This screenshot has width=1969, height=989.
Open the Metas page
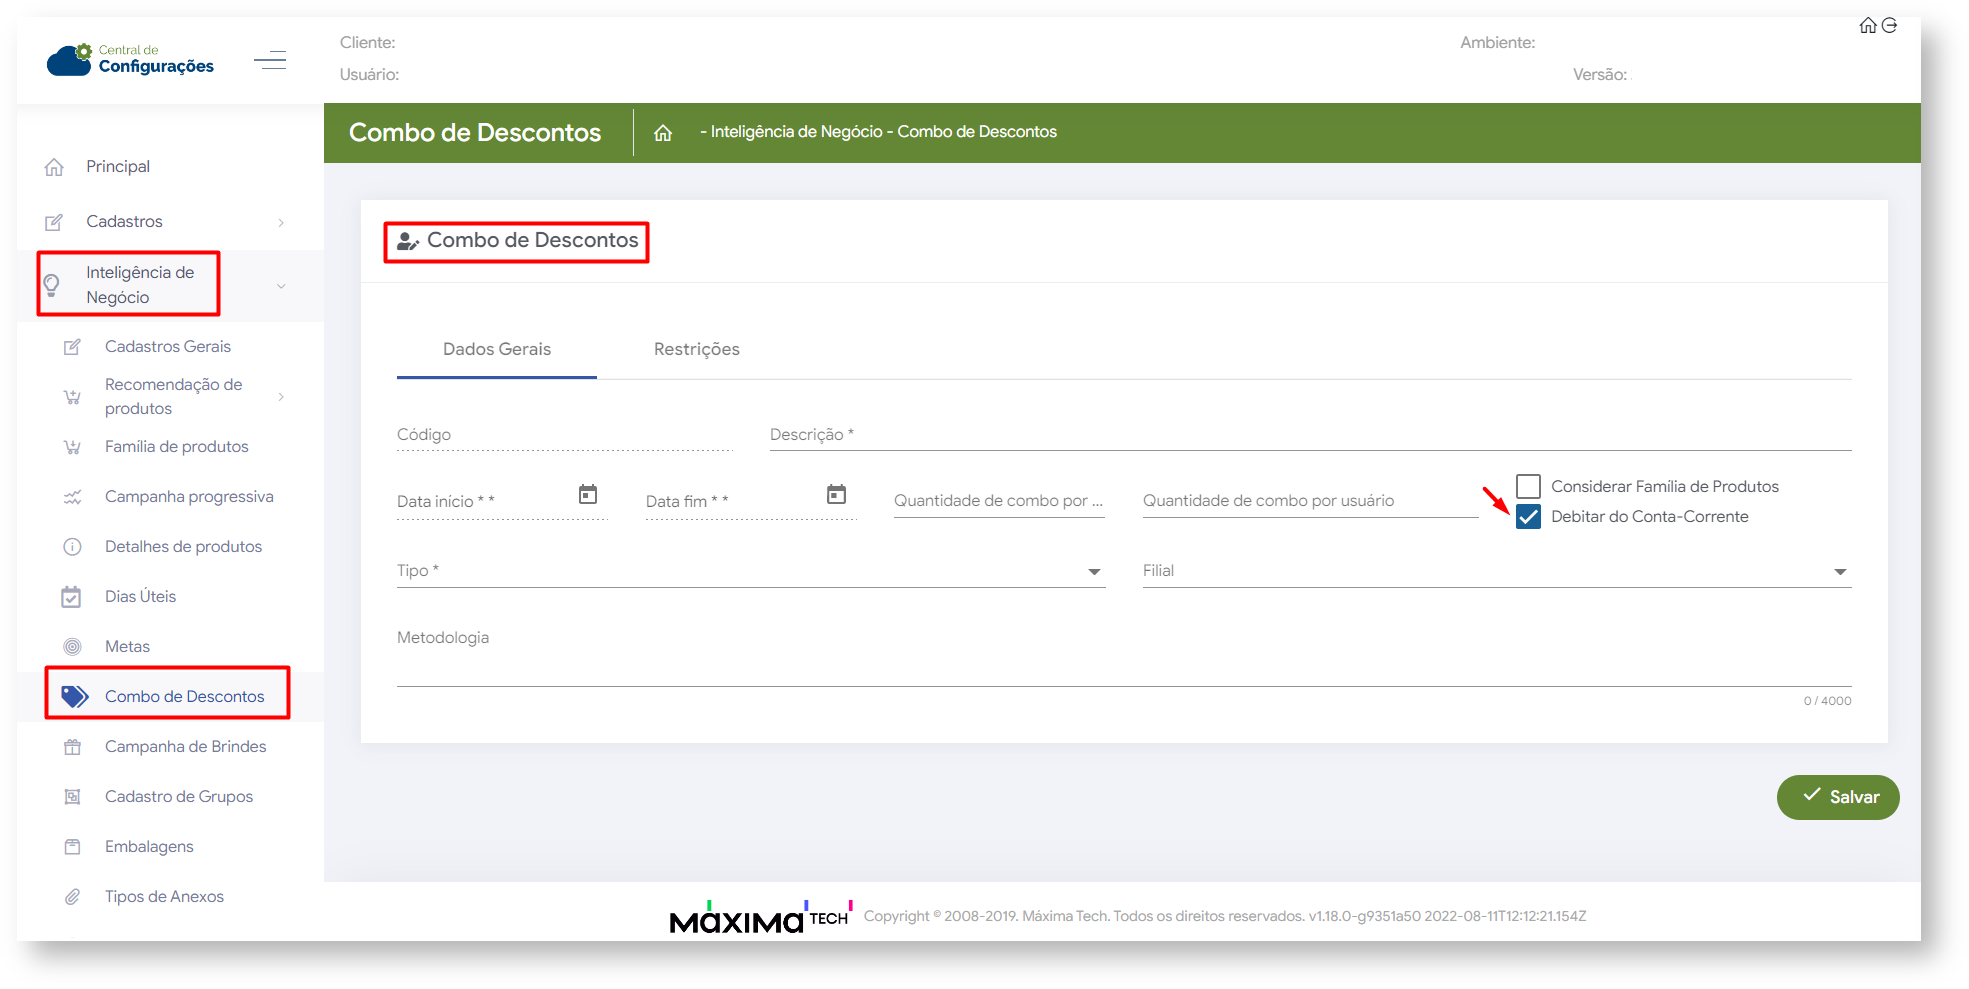click(127, 647)
